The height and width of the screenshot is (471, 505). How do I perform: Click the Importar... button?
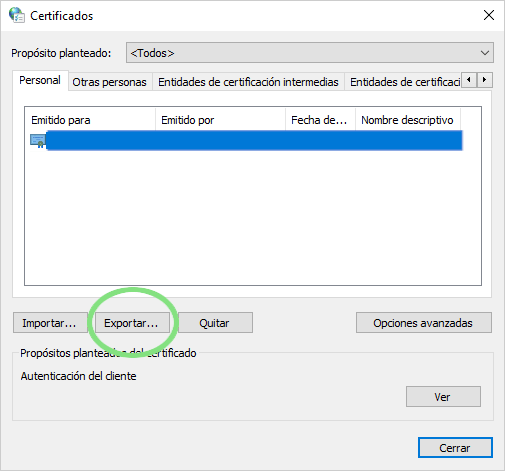50,323
